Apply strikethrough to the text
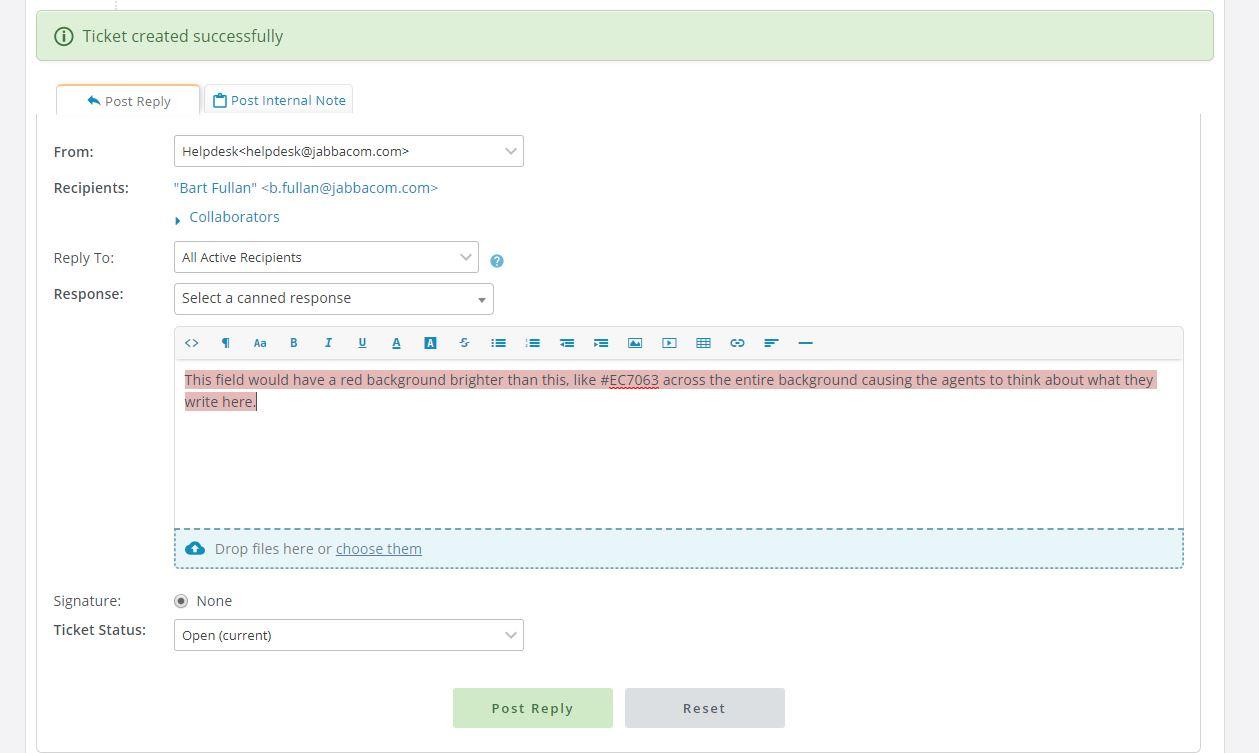 tap(464, 343)
